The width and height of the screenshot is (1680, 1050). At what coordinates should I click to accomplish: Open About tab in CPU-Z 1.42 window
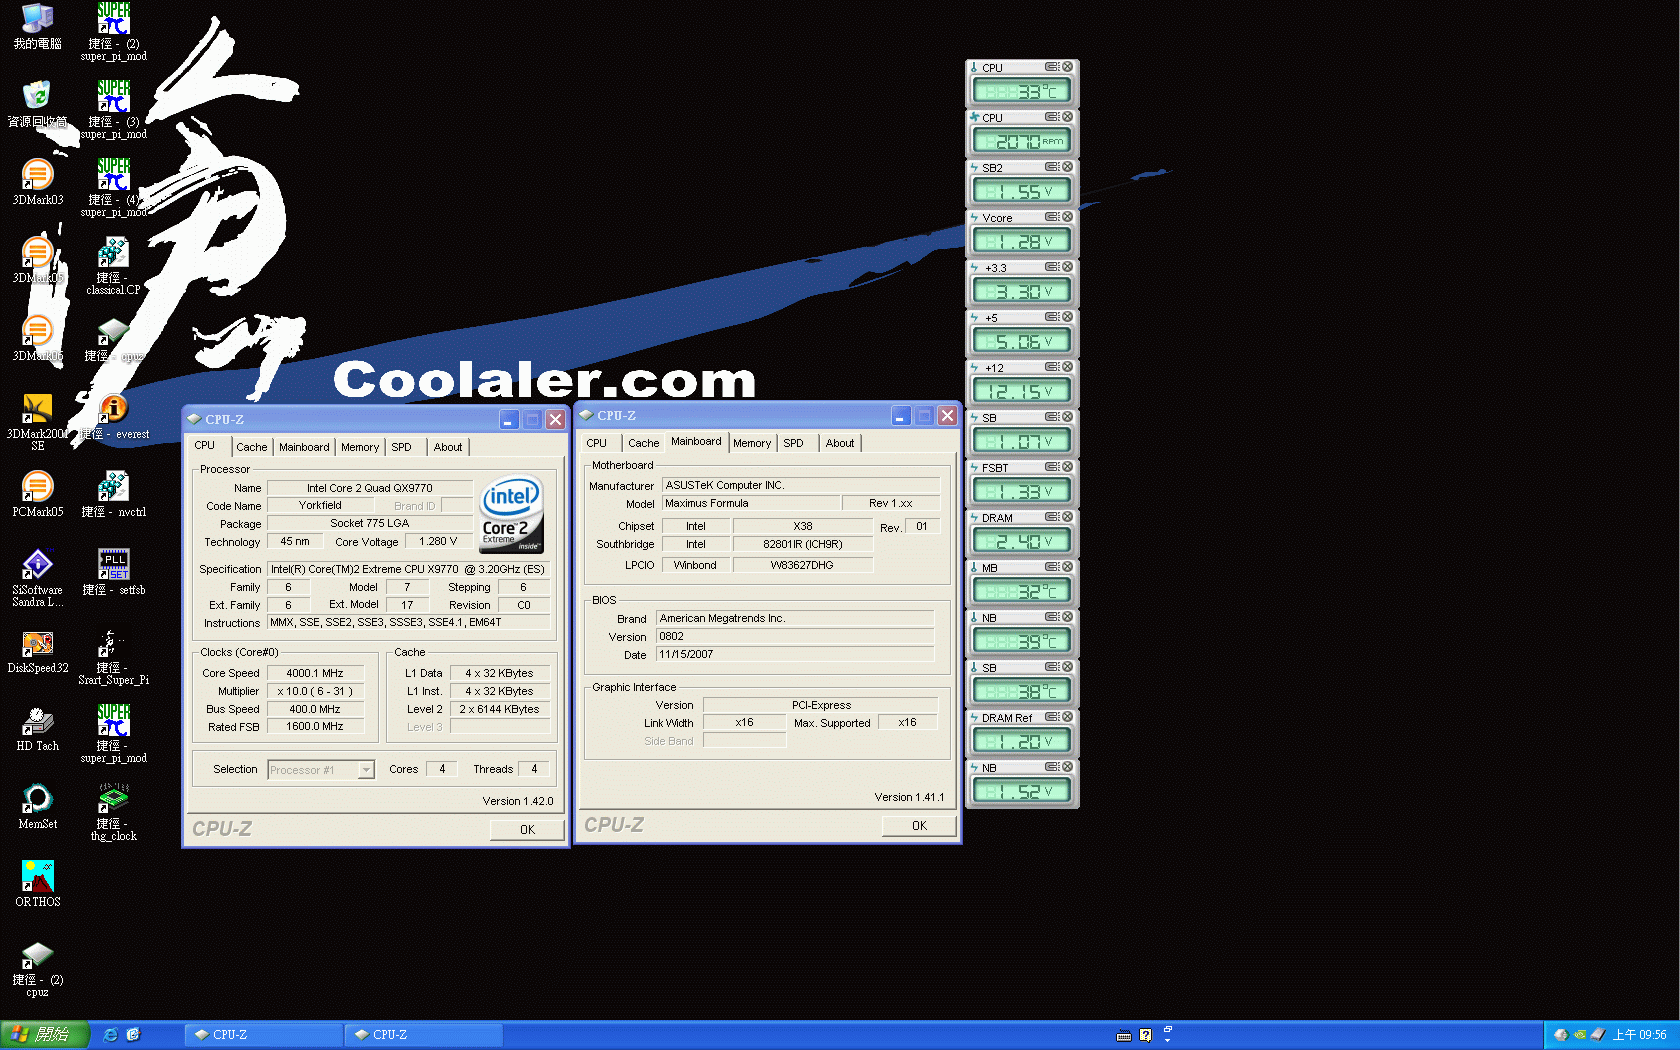pos(448,447)
